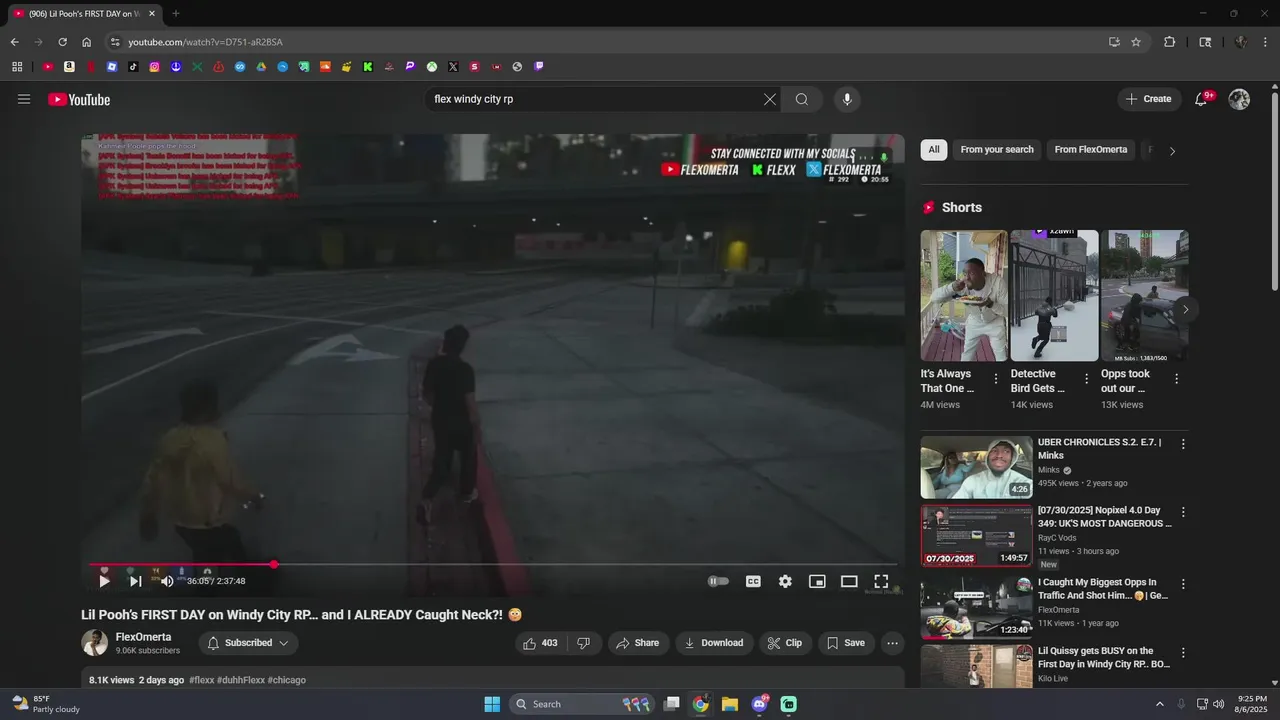This screenshot has height=720, width=1280.
Task: Enter fullscreen mode
Action: pyautogui.click(x=881, y=581)
